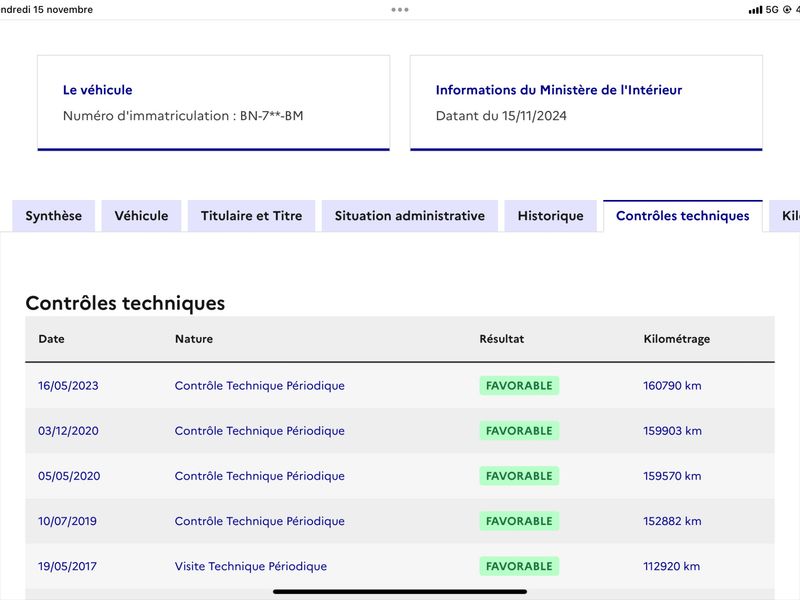This screenshot has height=600, width=800.
Task: Click the Datant du 15/11/2024 text
Action: pyautogui.click(x=501, y=116)
